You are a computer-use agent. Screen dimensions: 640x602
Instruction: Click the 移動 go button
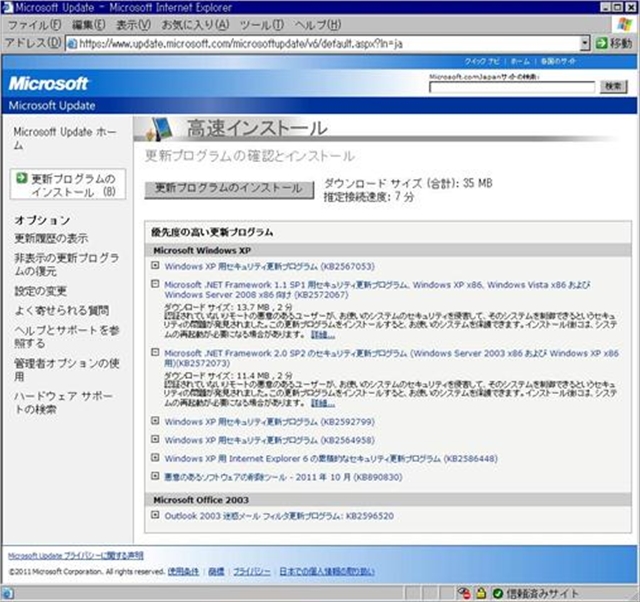(x=614, y=43)
